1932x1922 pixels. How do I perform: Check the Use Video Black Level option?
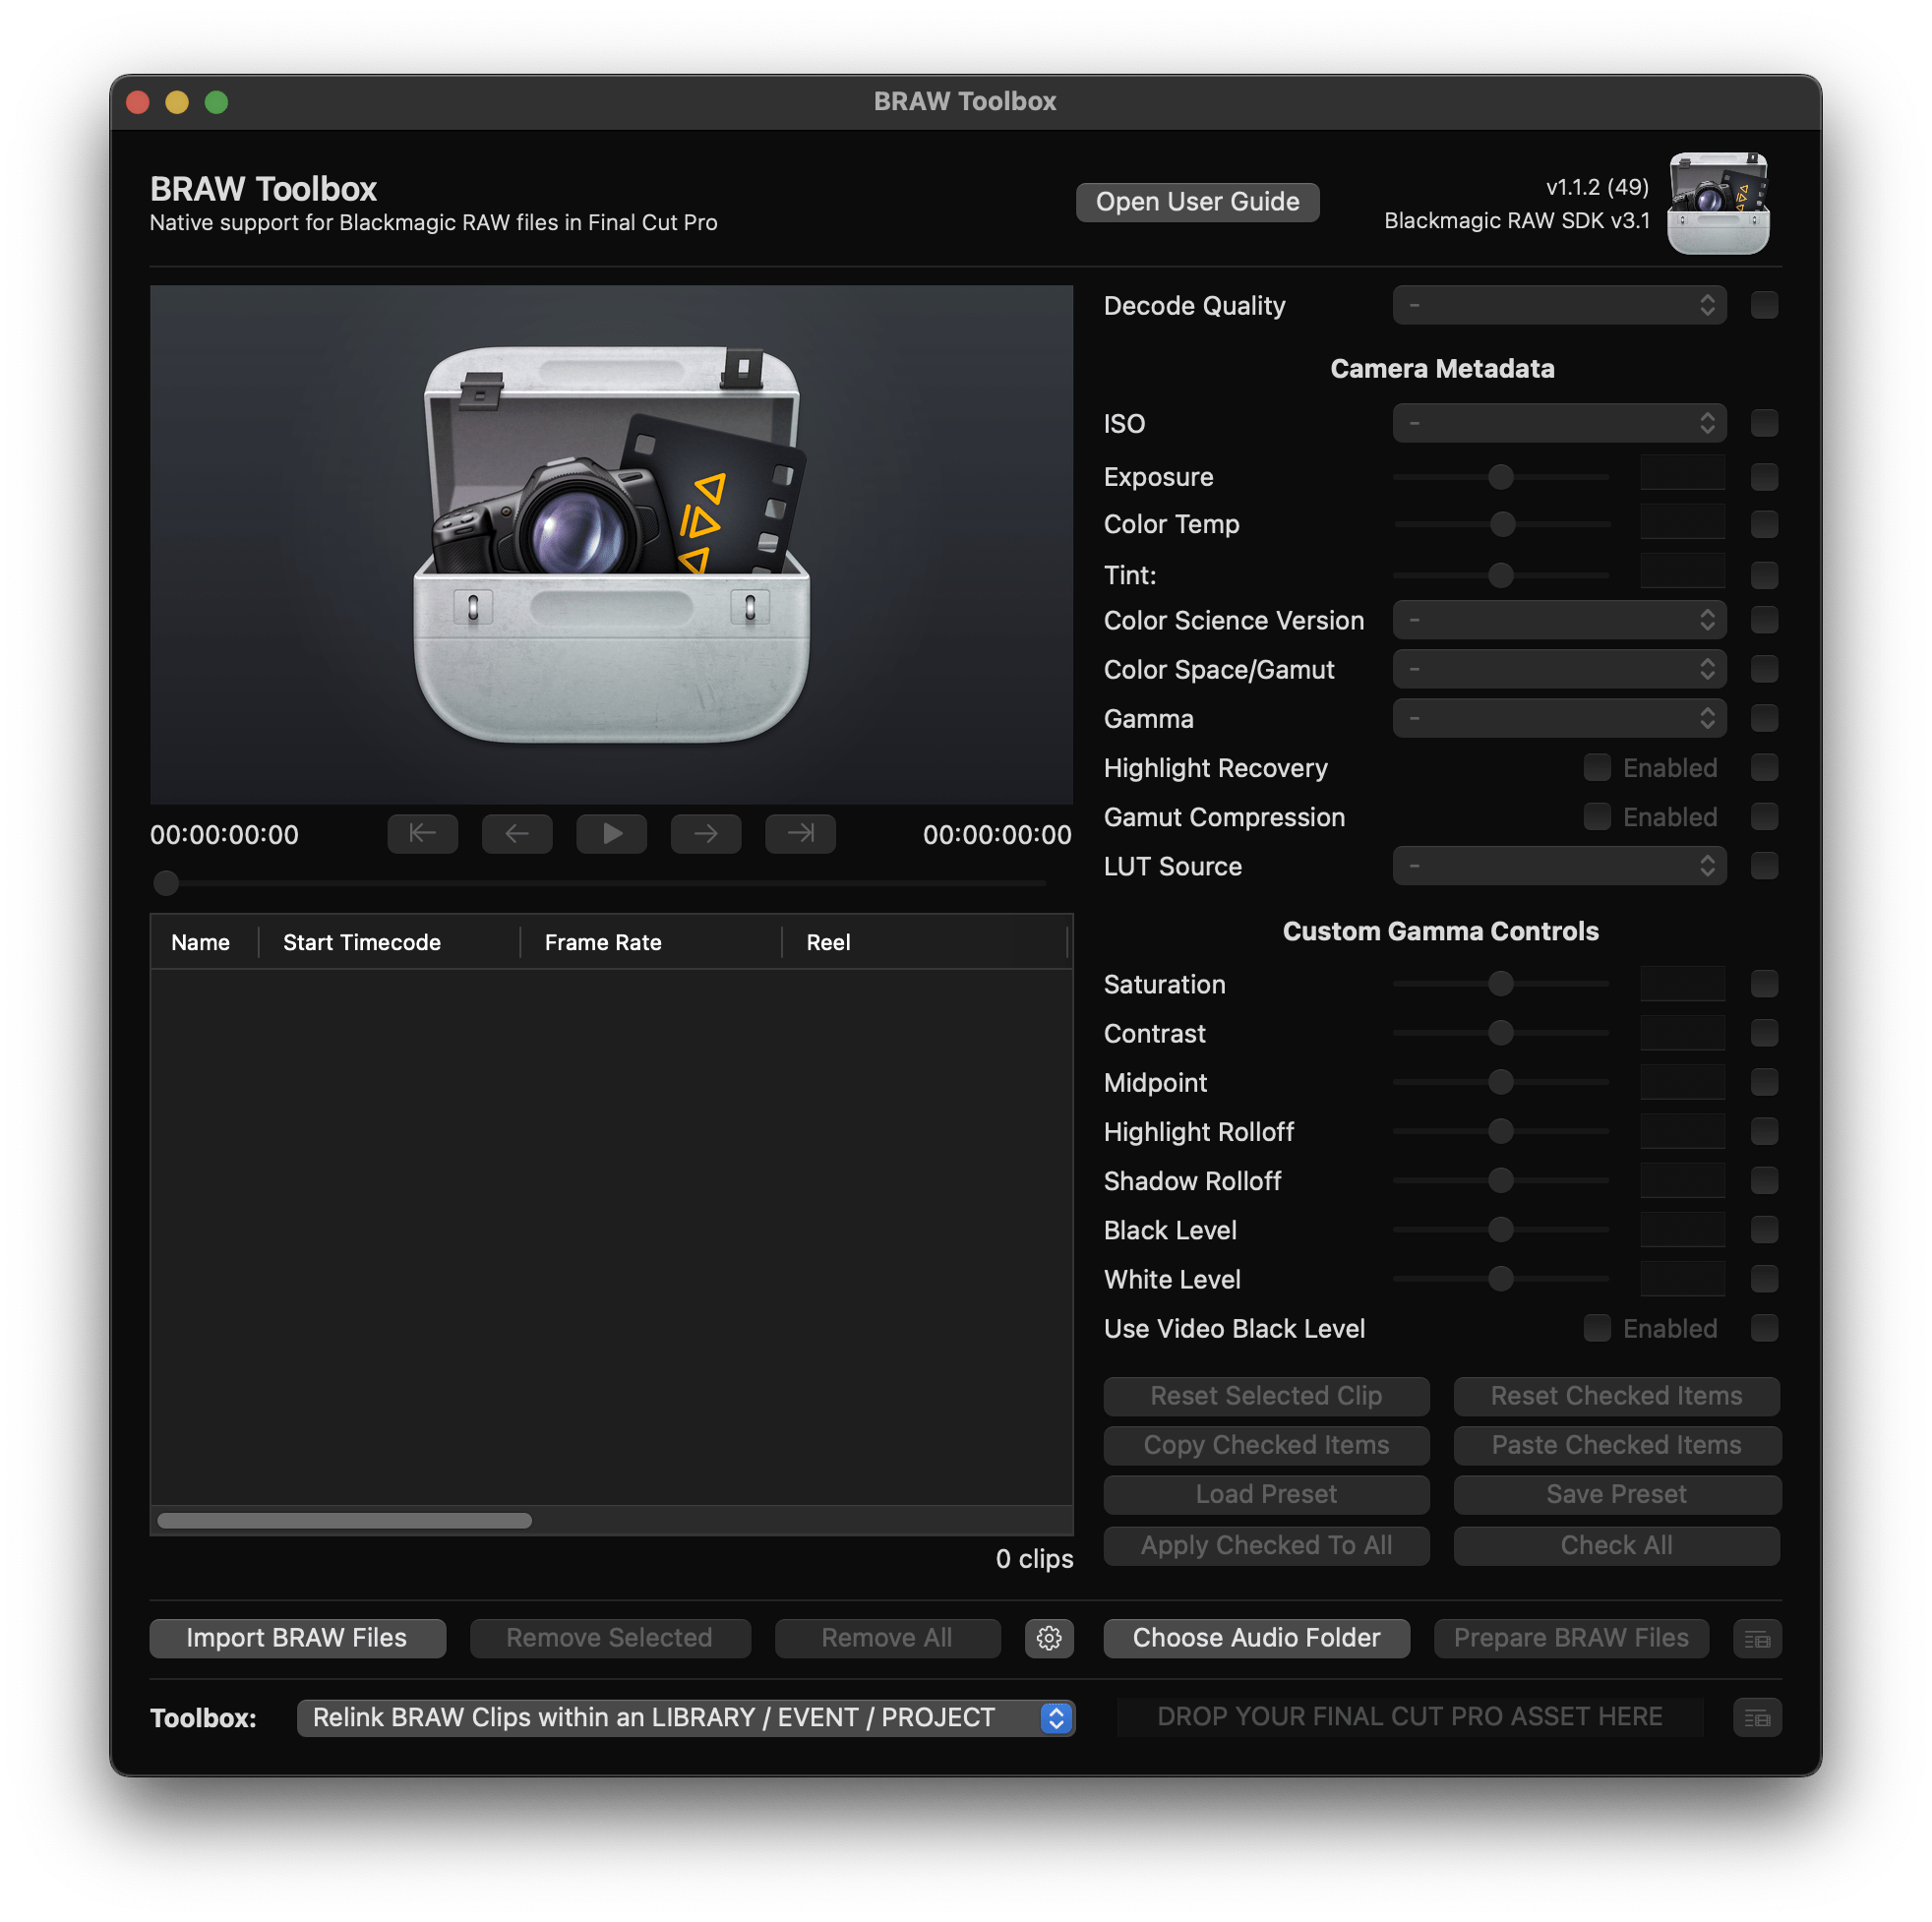1597,1328
